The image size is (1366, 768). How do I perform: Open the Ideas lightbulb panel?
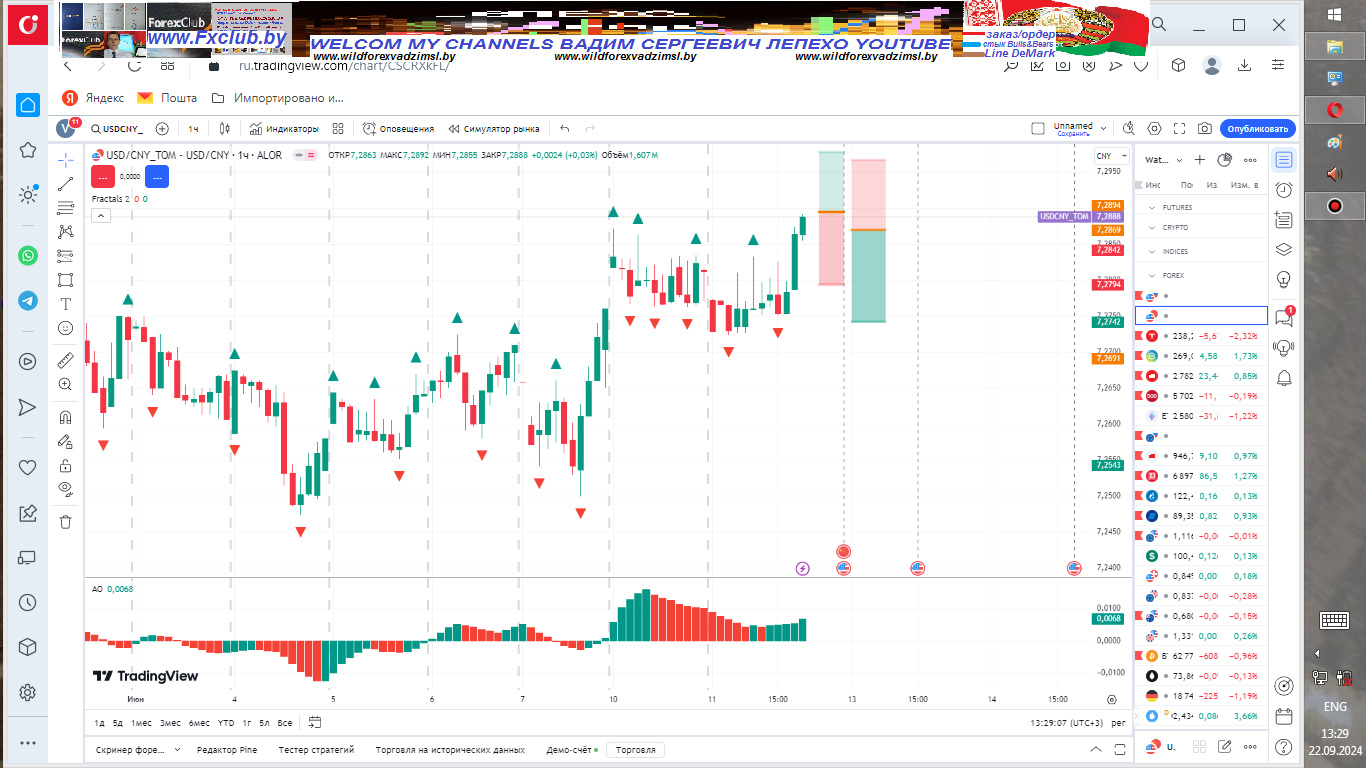click(1284, 279)
